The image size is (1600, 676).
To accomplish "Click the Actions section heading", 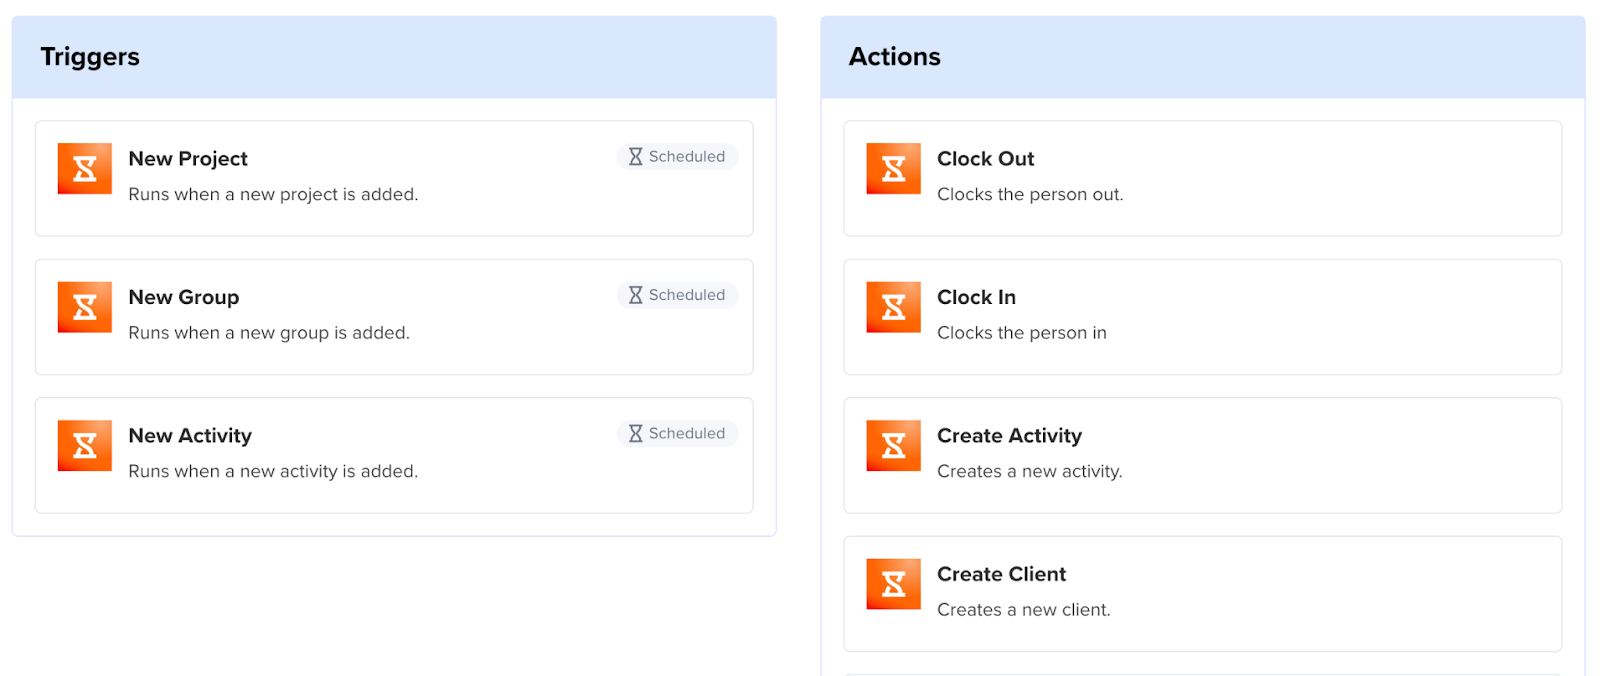I will [x=895, y=57].
